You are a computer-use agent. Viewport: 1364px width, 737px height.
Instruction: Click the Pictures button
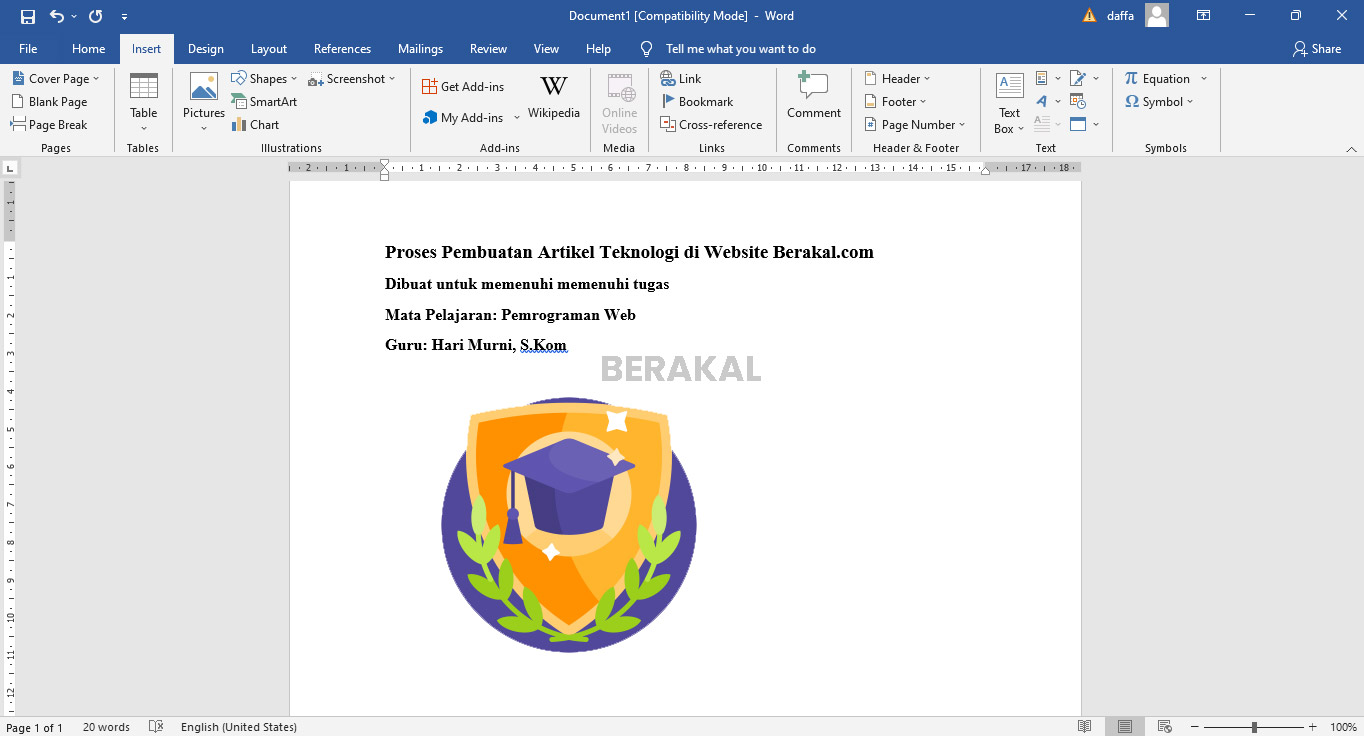click(x=204, y=103)
